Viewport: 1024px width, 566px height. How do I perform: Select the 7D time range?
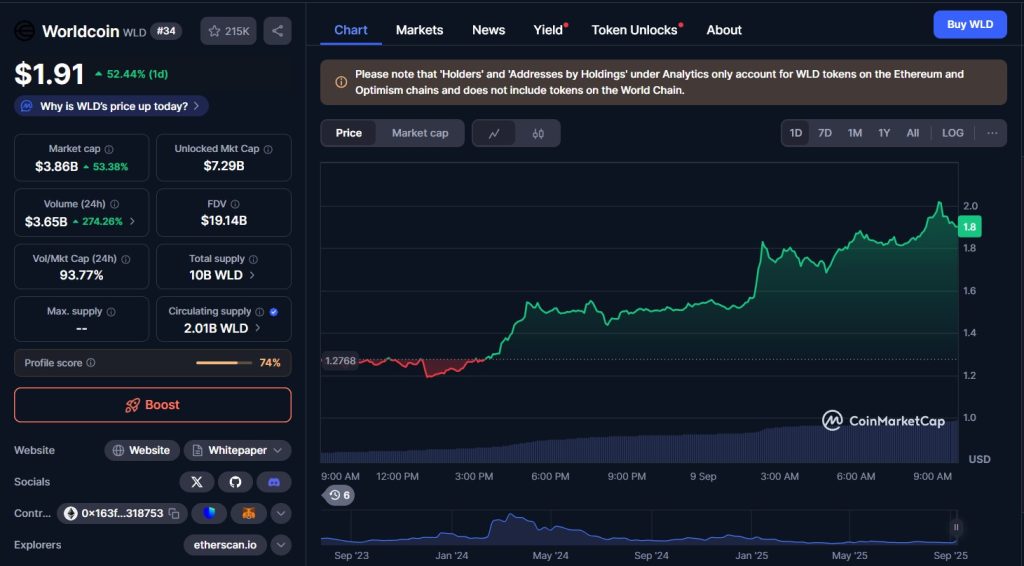825,133
